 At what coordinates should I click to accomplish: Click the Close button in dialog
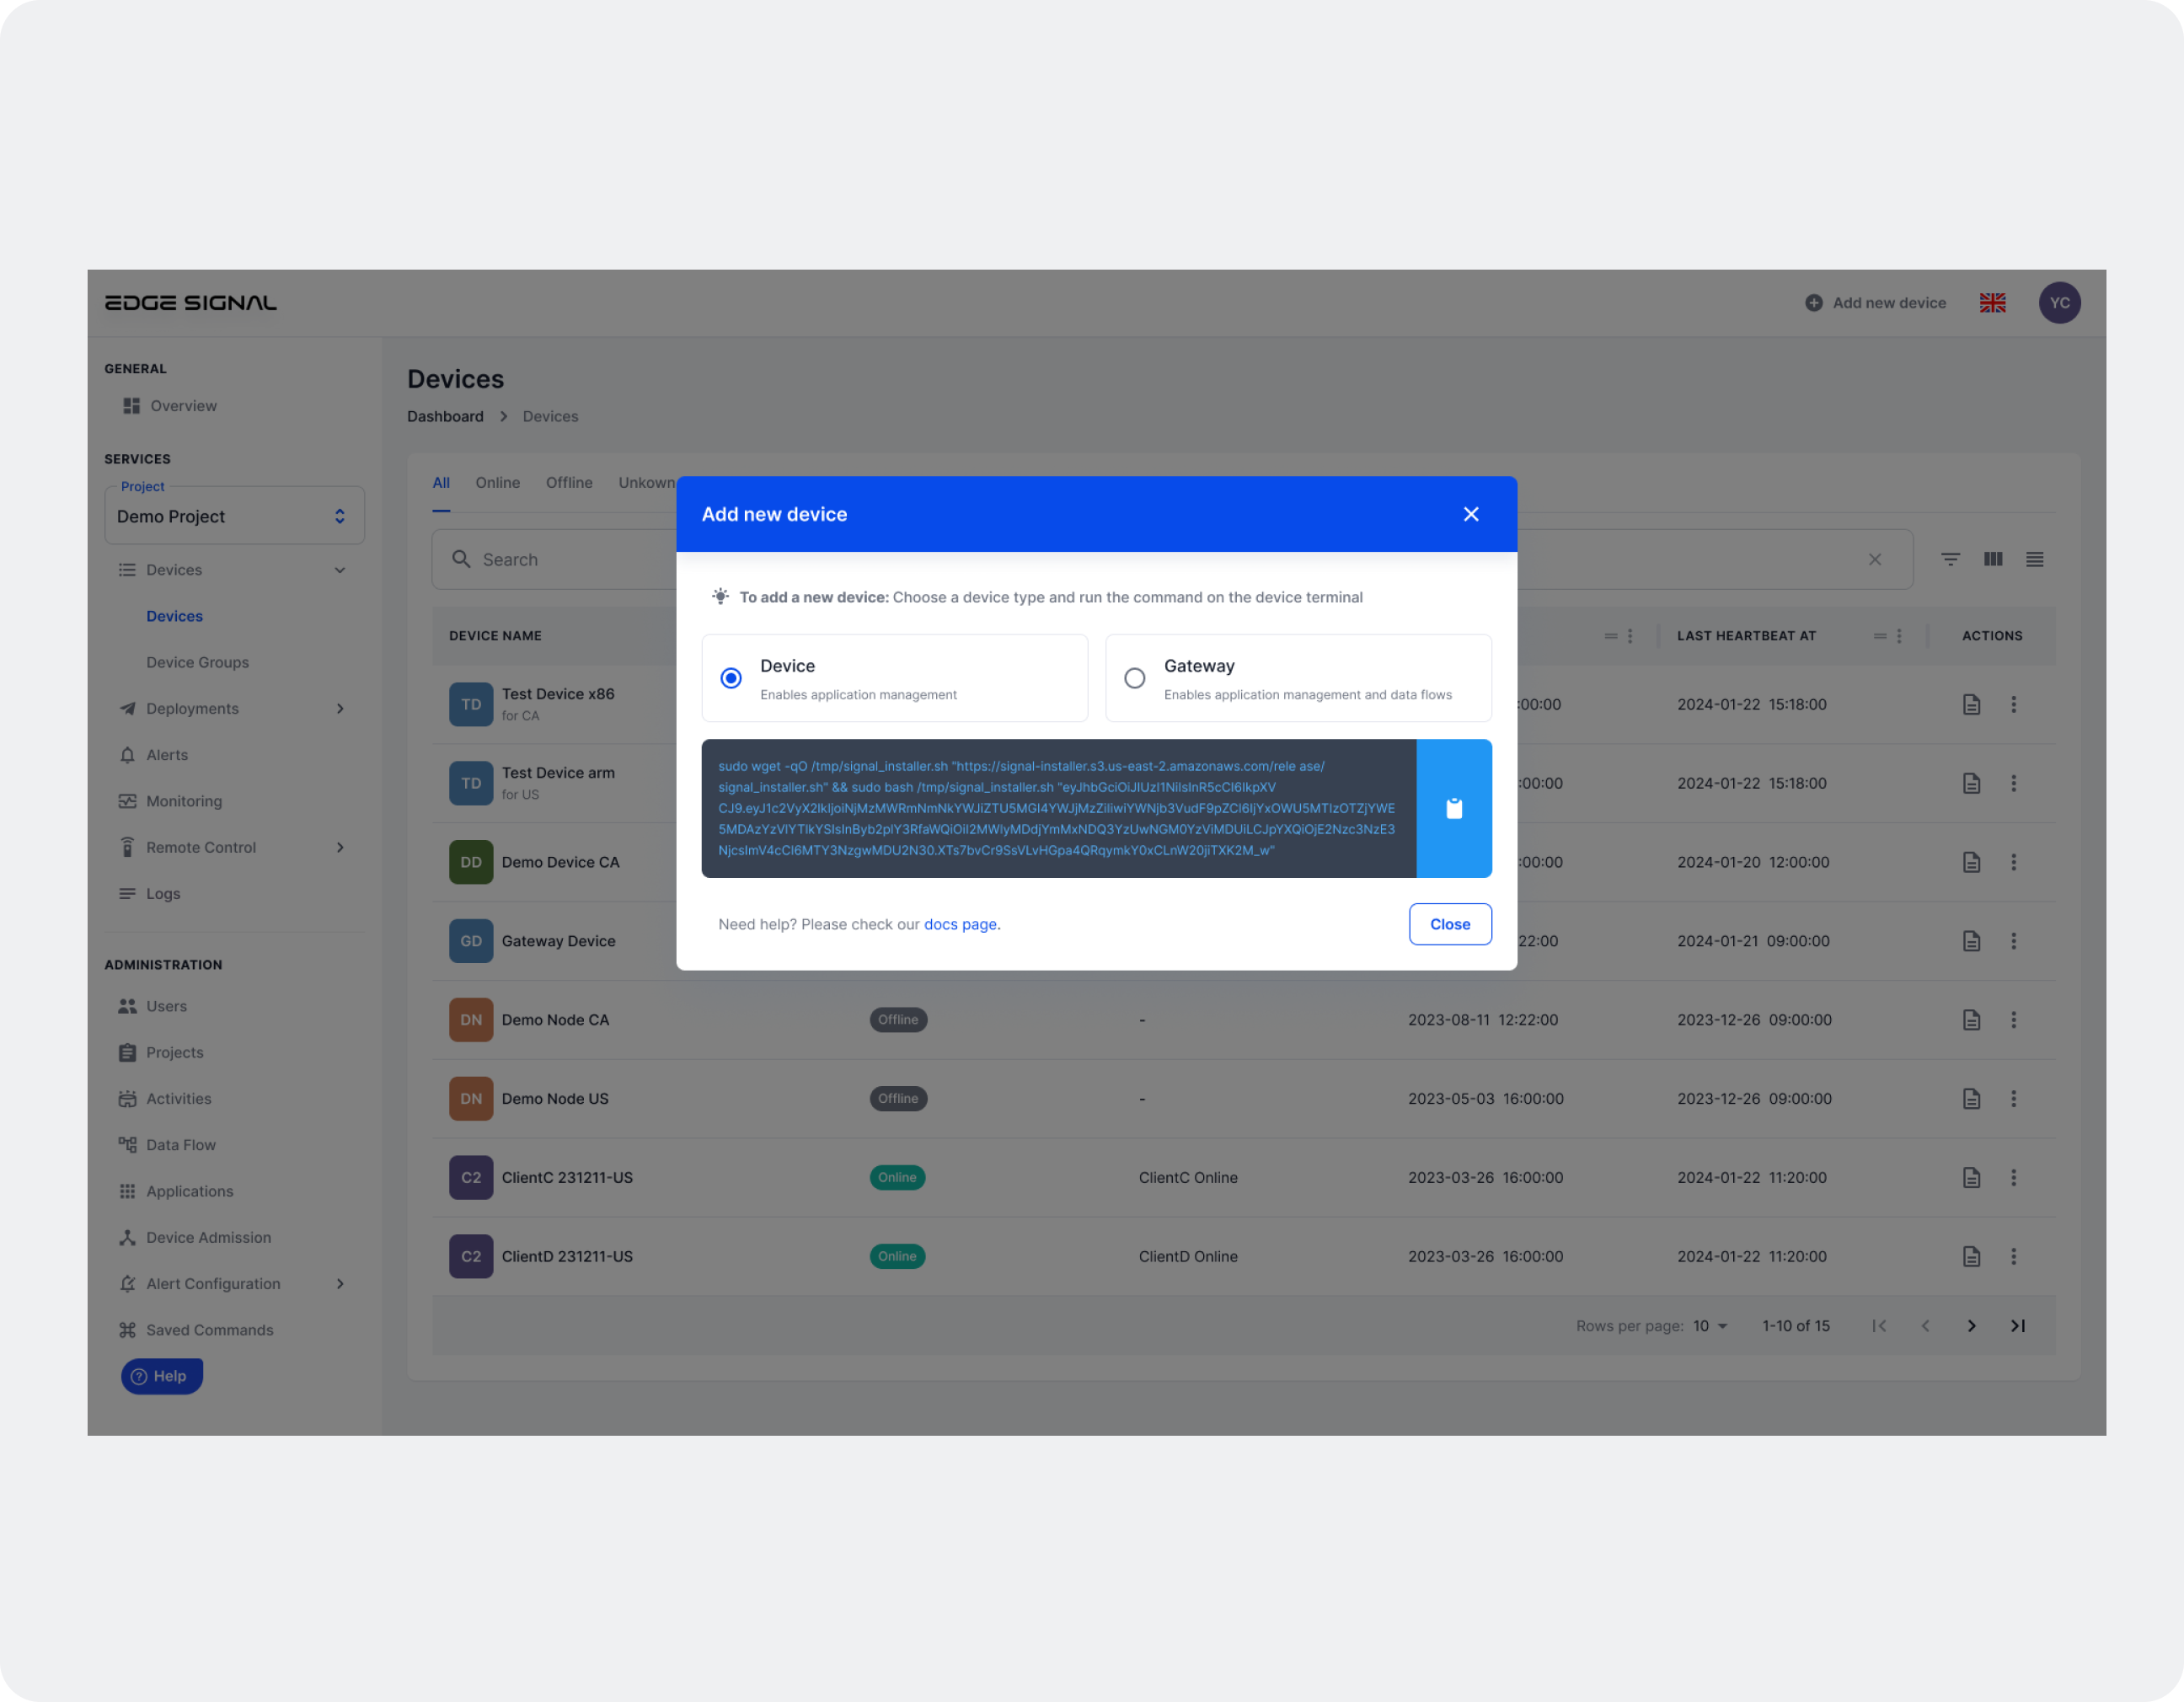click(1449, 924)
